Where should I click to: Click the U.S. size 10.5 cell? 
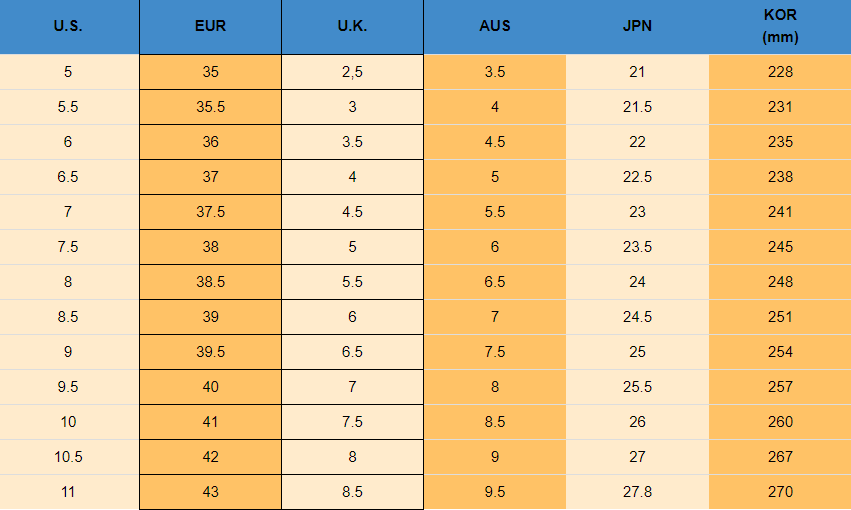(68, 457)
